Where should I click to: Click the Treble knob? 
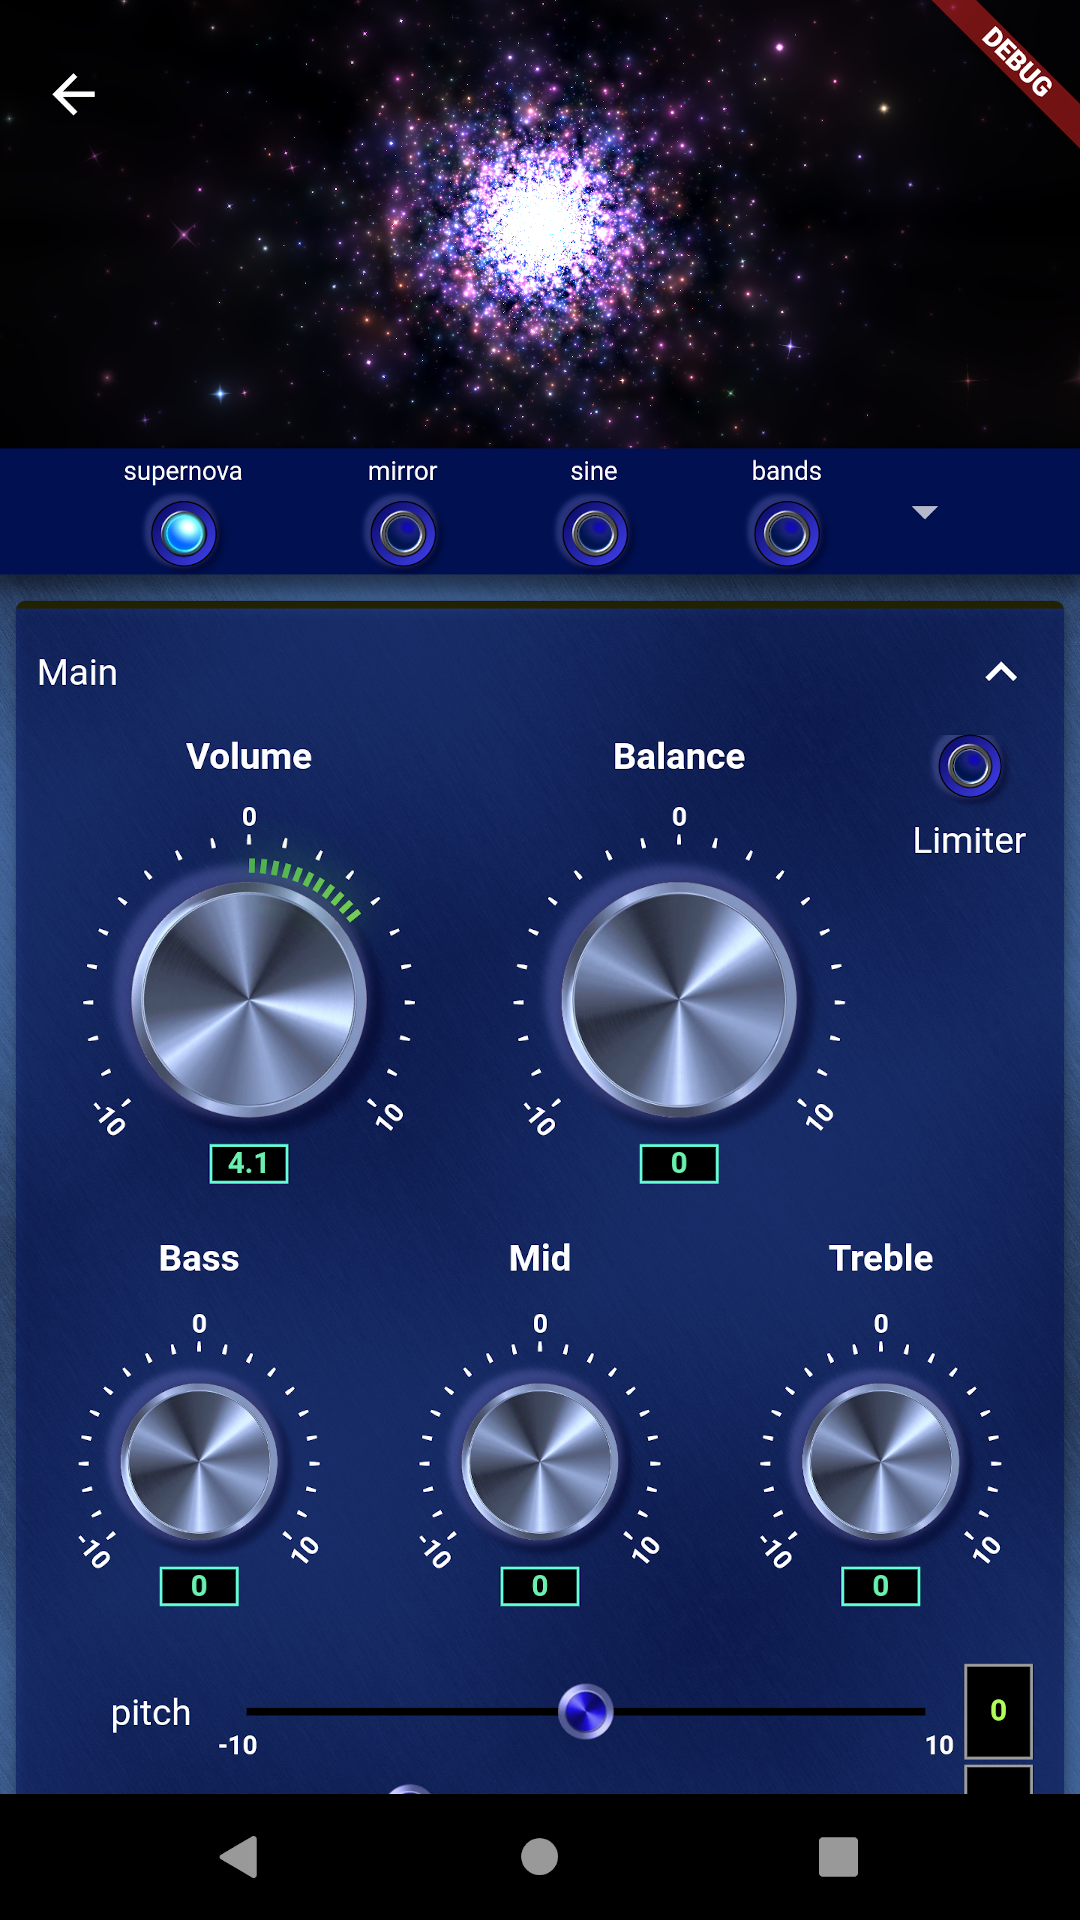click(881, 1461)
